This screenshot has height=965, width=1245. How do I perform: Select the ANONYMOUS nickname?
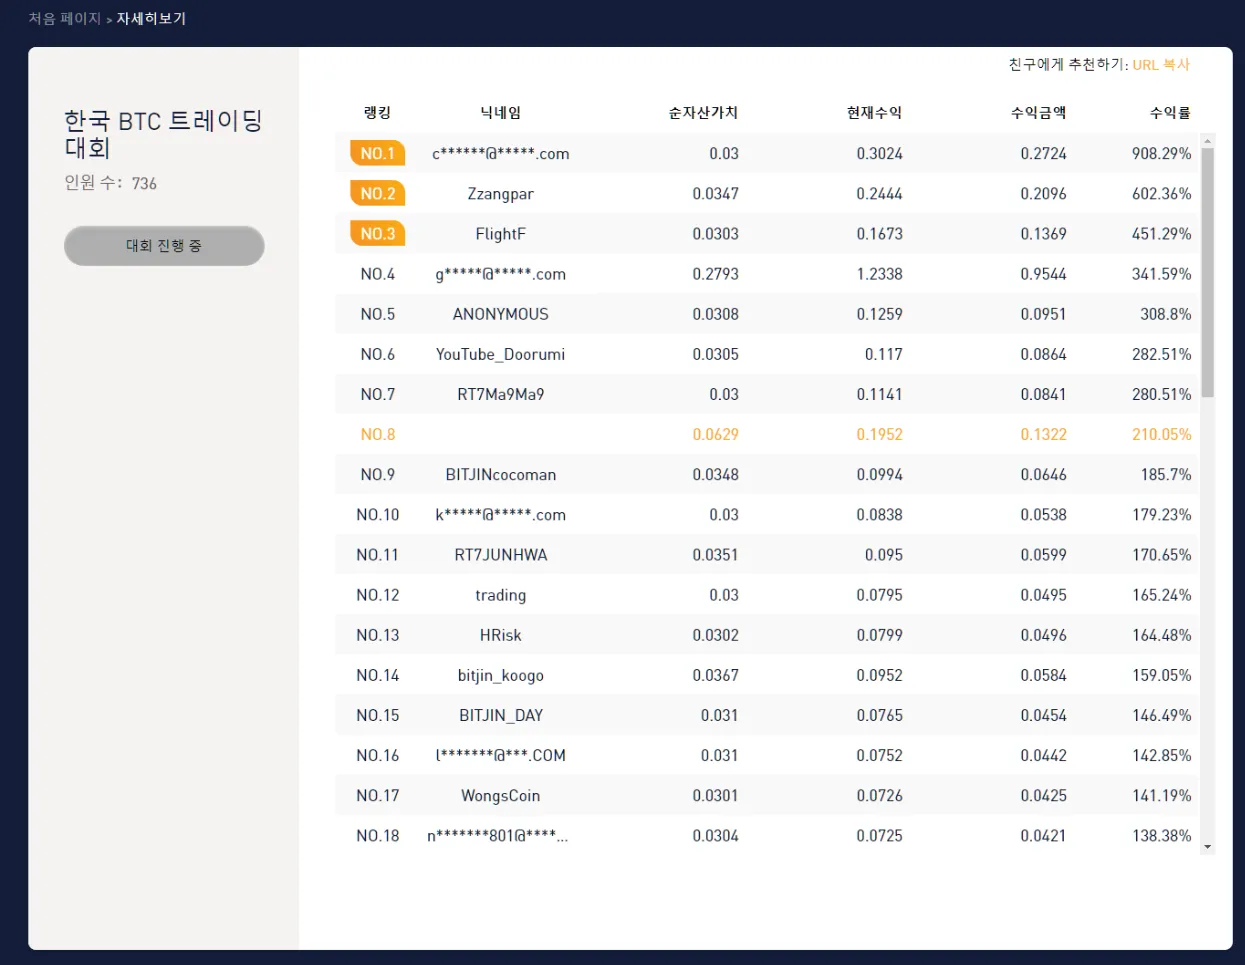point(501,314)
